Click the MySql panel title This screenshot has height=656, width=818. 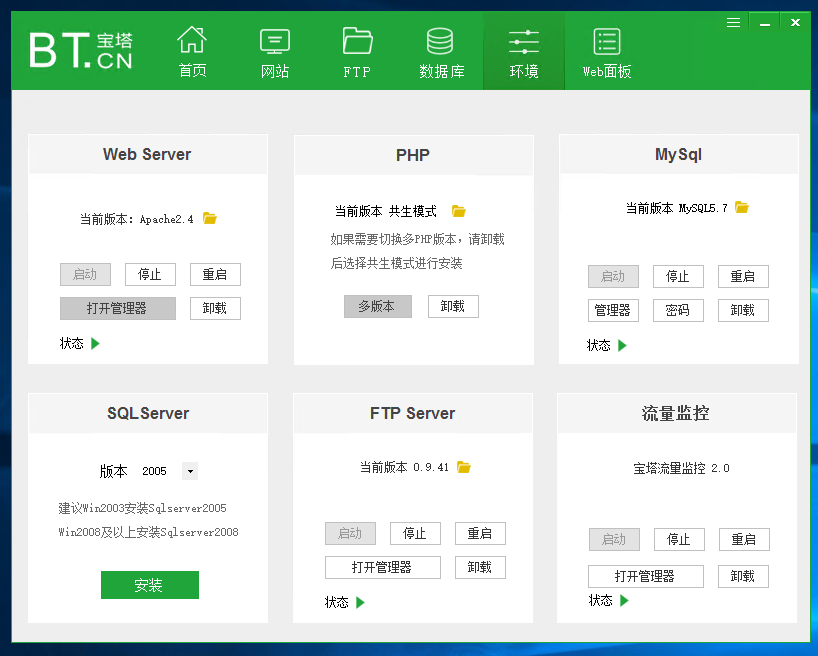(x=678, y=154)
